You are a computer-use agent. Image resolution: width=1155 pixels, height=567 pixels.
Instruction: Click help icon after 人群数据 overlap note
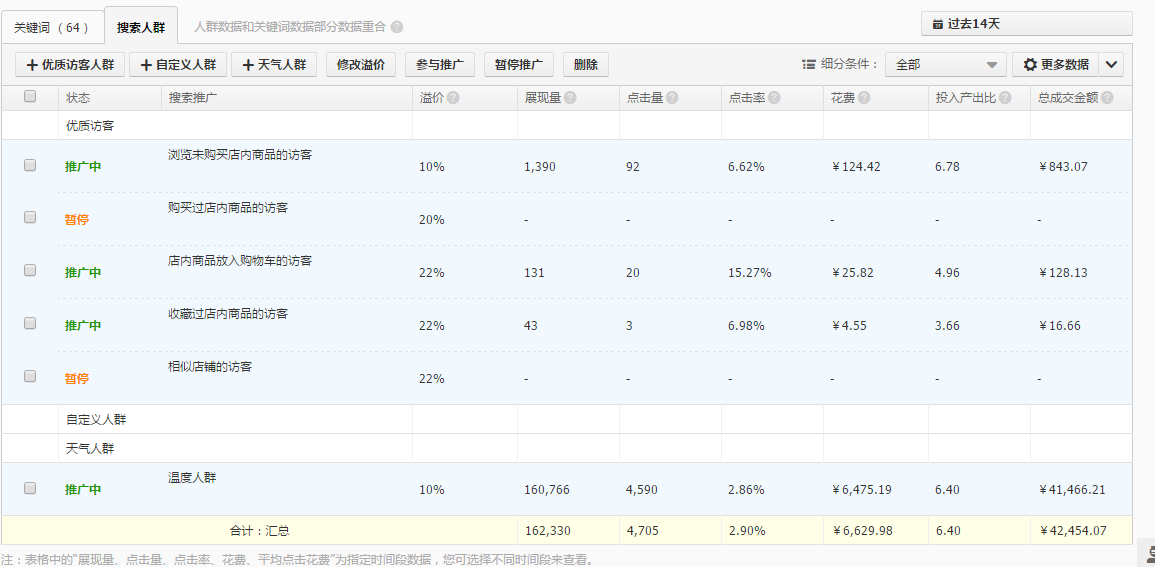397,27
